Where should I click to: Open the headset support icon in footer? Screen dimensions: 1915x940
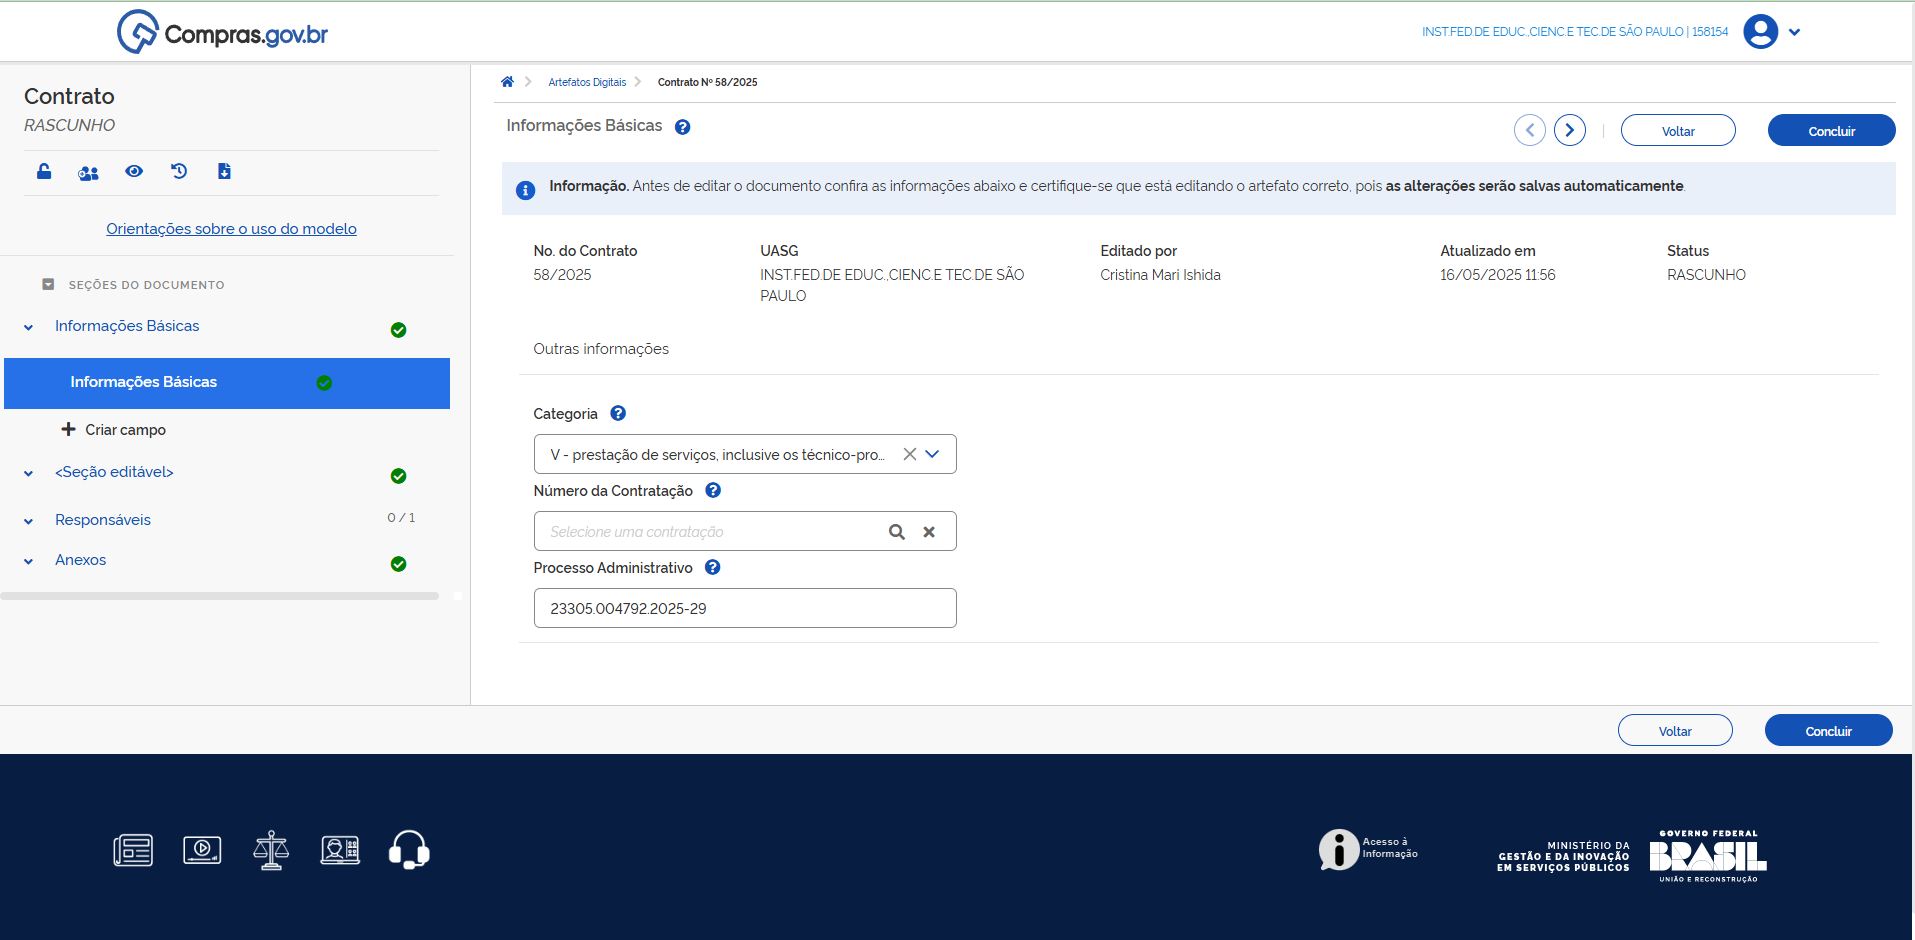409,850
